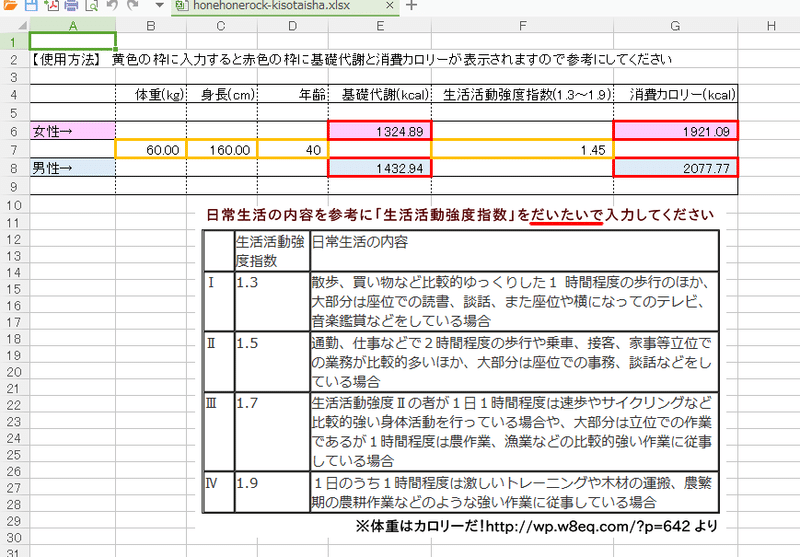Close the honehonerock-kisotaisha.xlsx tab

pos(389,6)
